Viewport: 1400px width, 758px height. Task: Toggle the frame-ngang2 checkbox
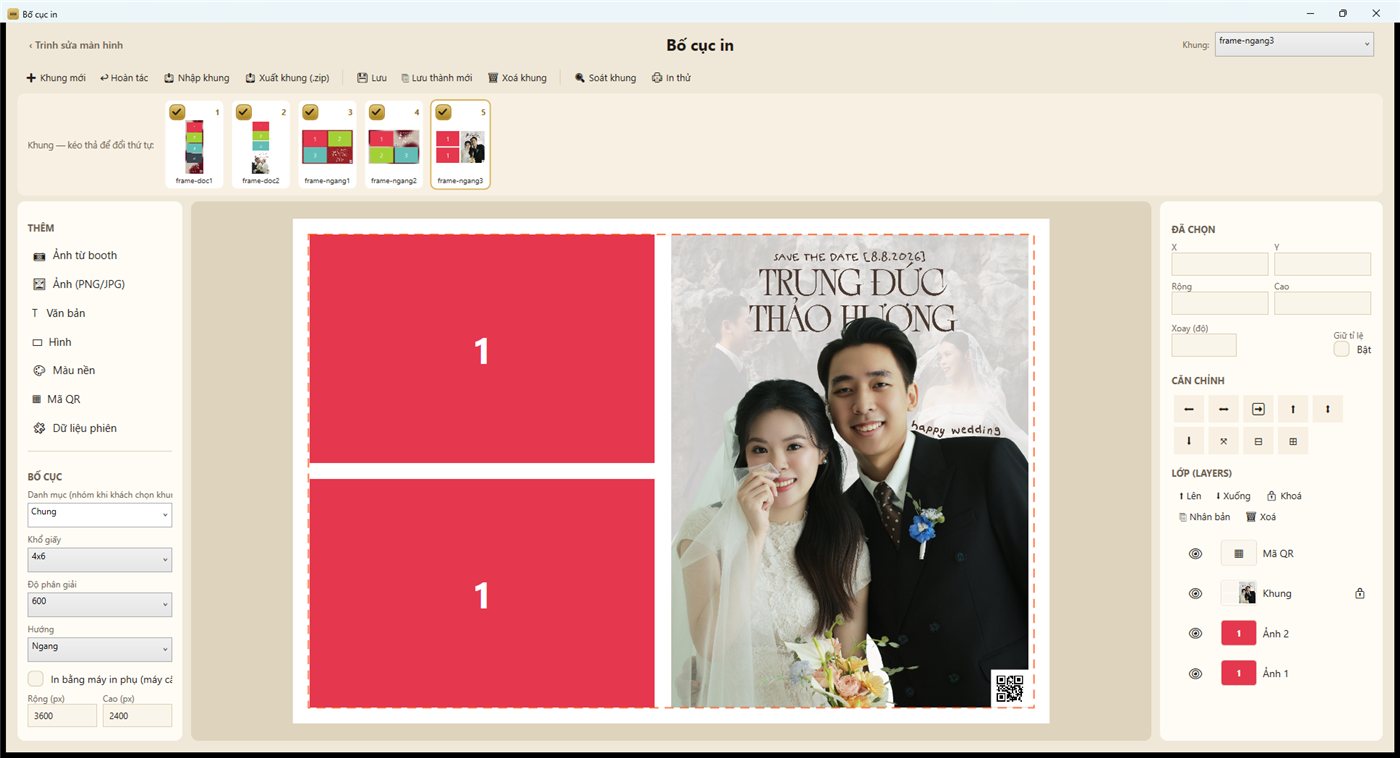(x=377, y=112)
